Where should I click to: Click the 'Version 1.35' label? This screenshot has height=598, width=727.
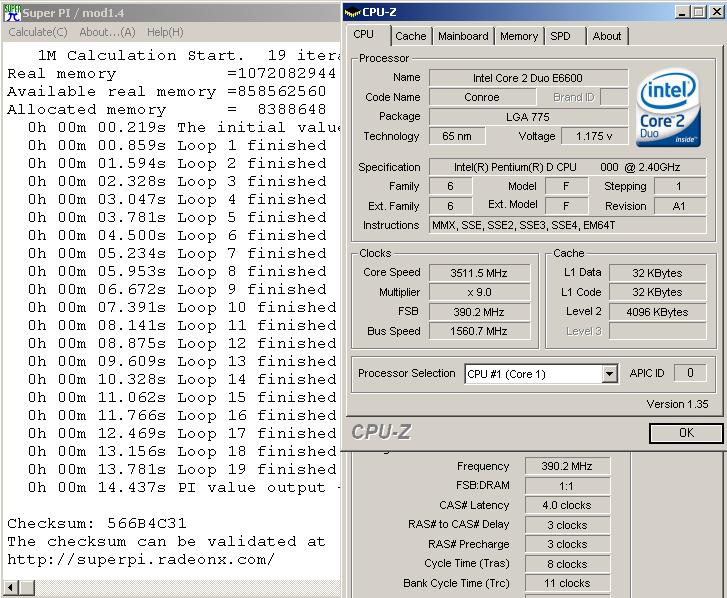point(677,404)
